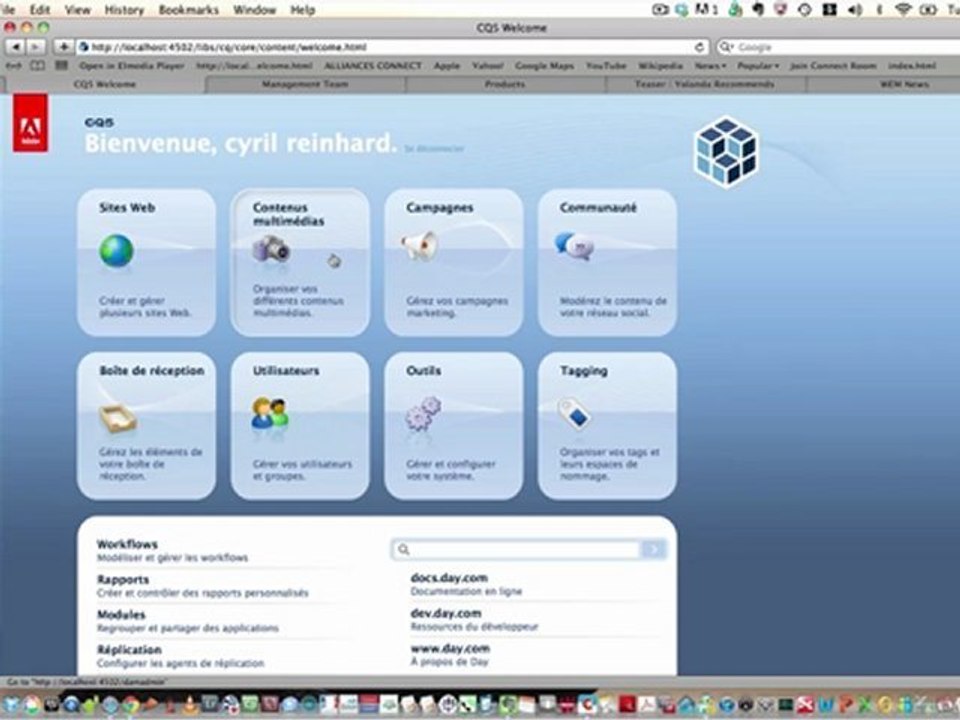This screenshot has height=720, width=960.
Task: Open the Campagnes megaphone icon
Action: (421, 245)
